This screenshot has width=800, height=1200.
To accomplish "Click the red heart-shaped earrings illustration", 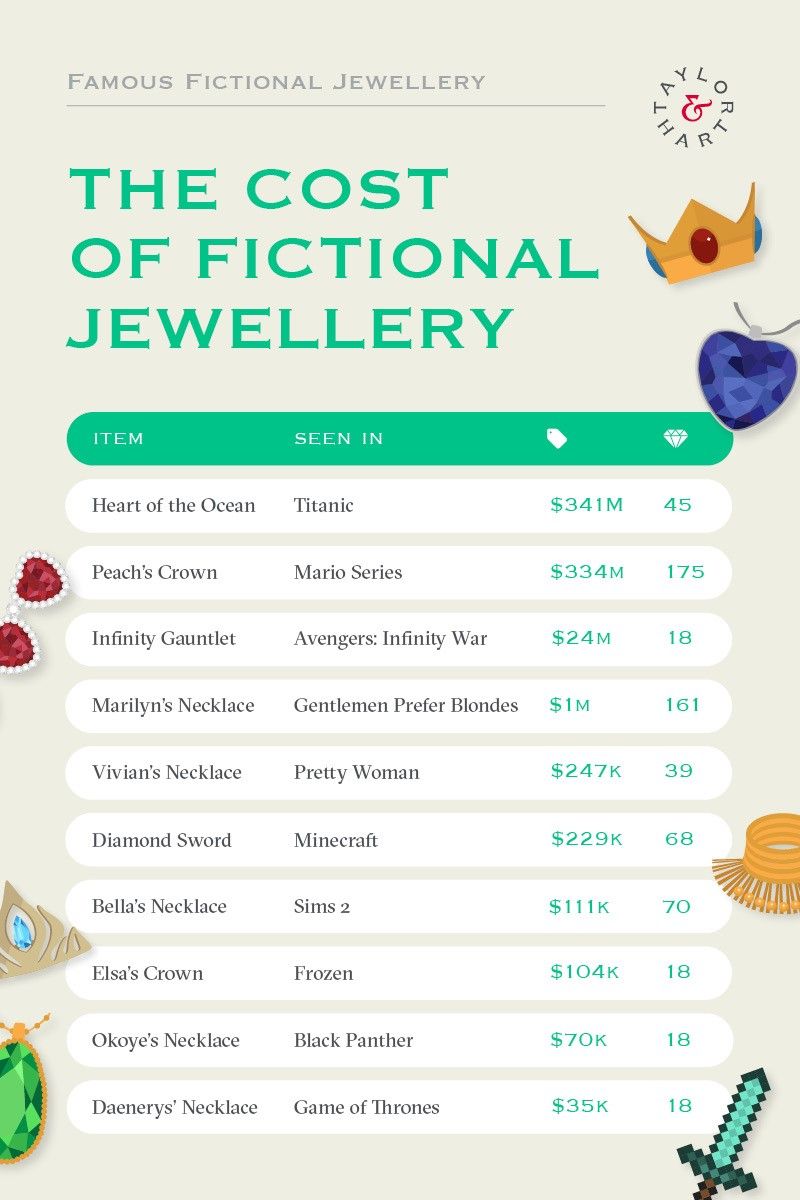I will click(x=32, y=611).
